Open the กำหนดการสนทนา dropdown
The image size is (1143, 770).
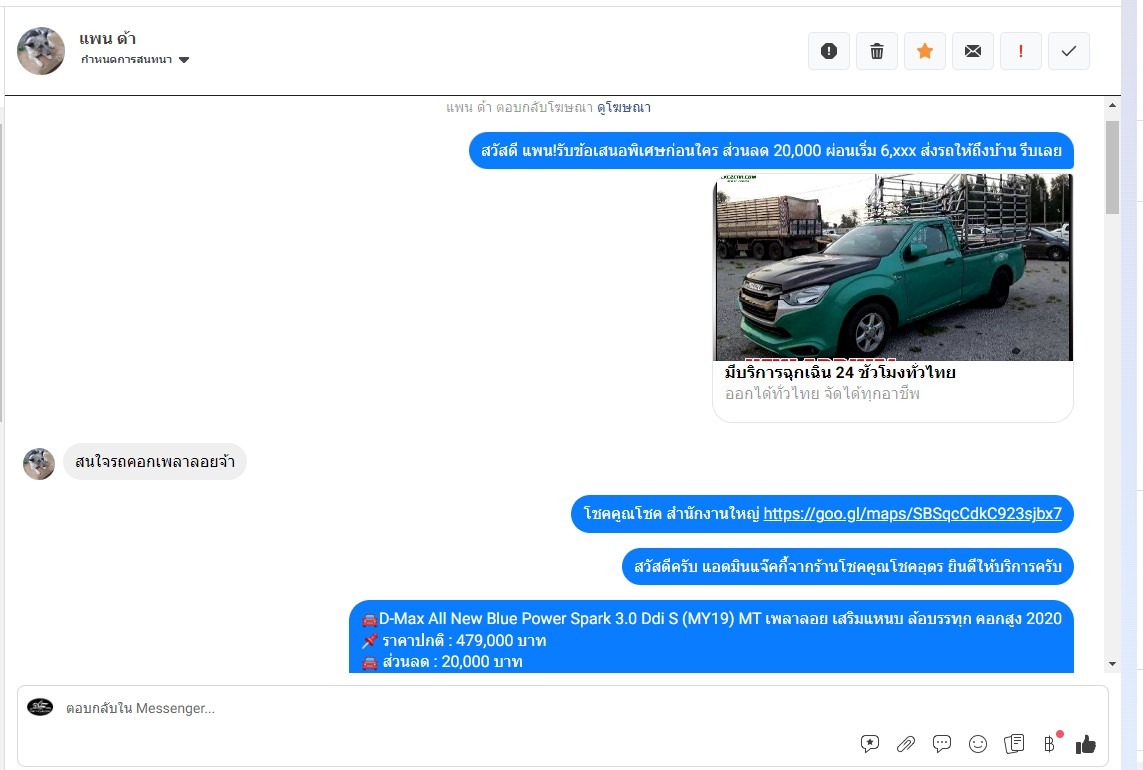pos(135,60)
